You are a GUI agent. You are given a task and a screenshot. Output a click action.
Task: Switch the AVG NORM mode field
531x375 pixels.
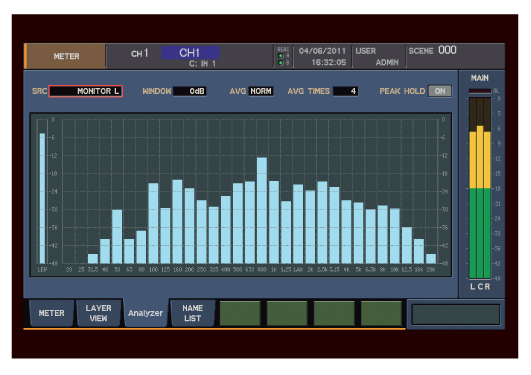pyautogui.click(x=261, y=91)
